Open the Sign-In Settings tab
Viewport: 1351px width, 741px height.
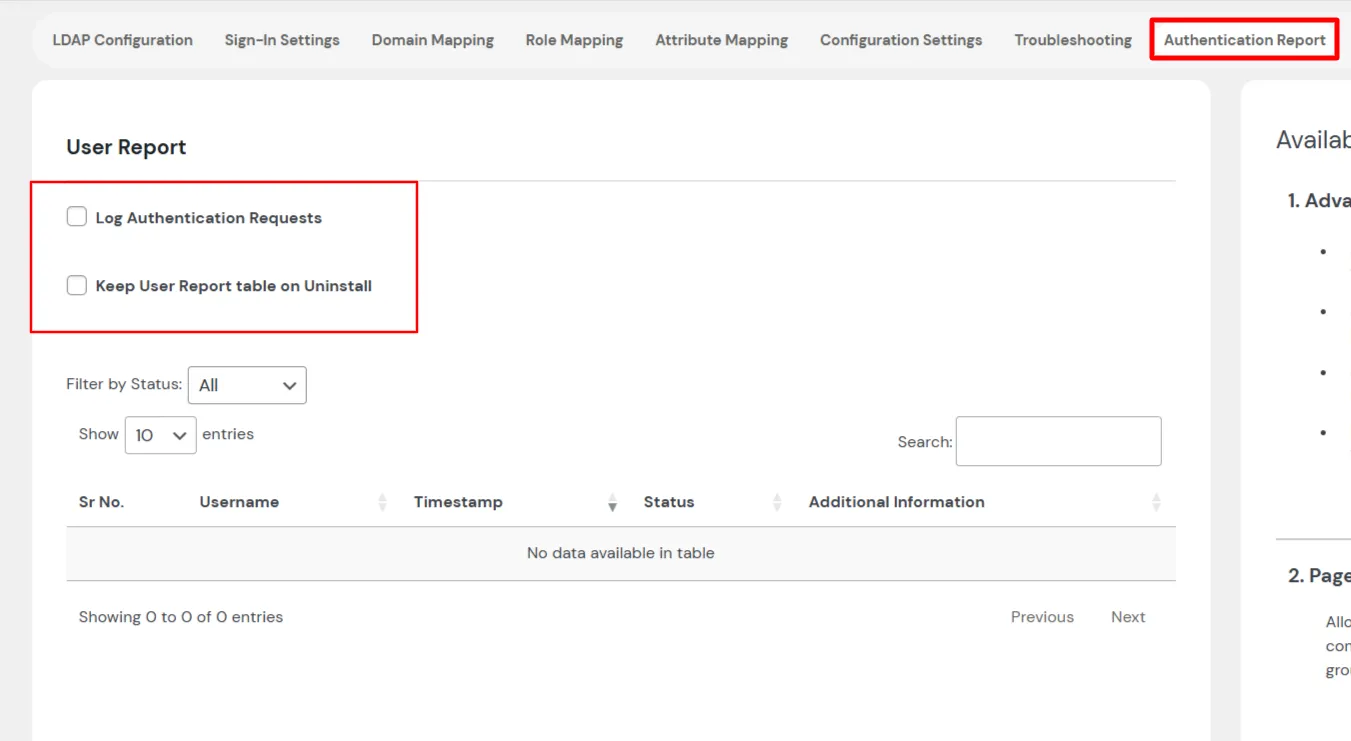click(282, 40)
